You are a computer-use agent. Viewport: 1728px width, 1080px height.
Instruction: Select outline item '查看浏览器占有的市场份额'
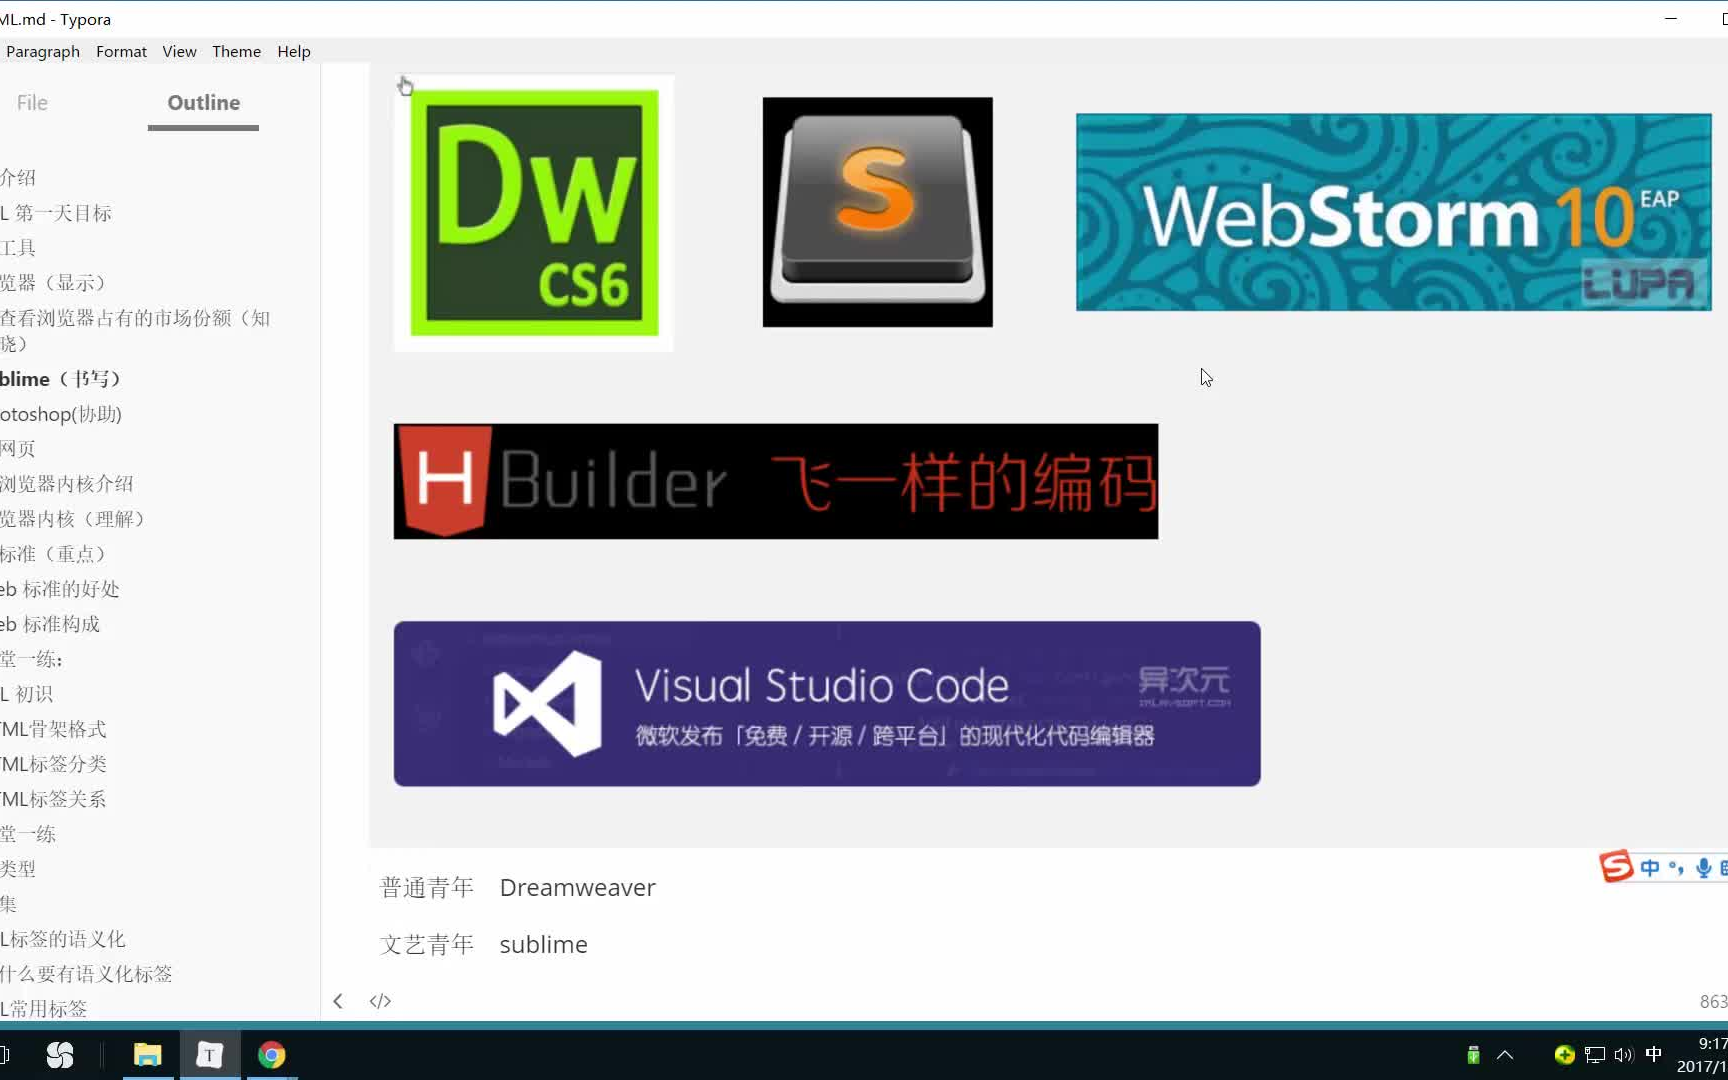click(135, 330)
